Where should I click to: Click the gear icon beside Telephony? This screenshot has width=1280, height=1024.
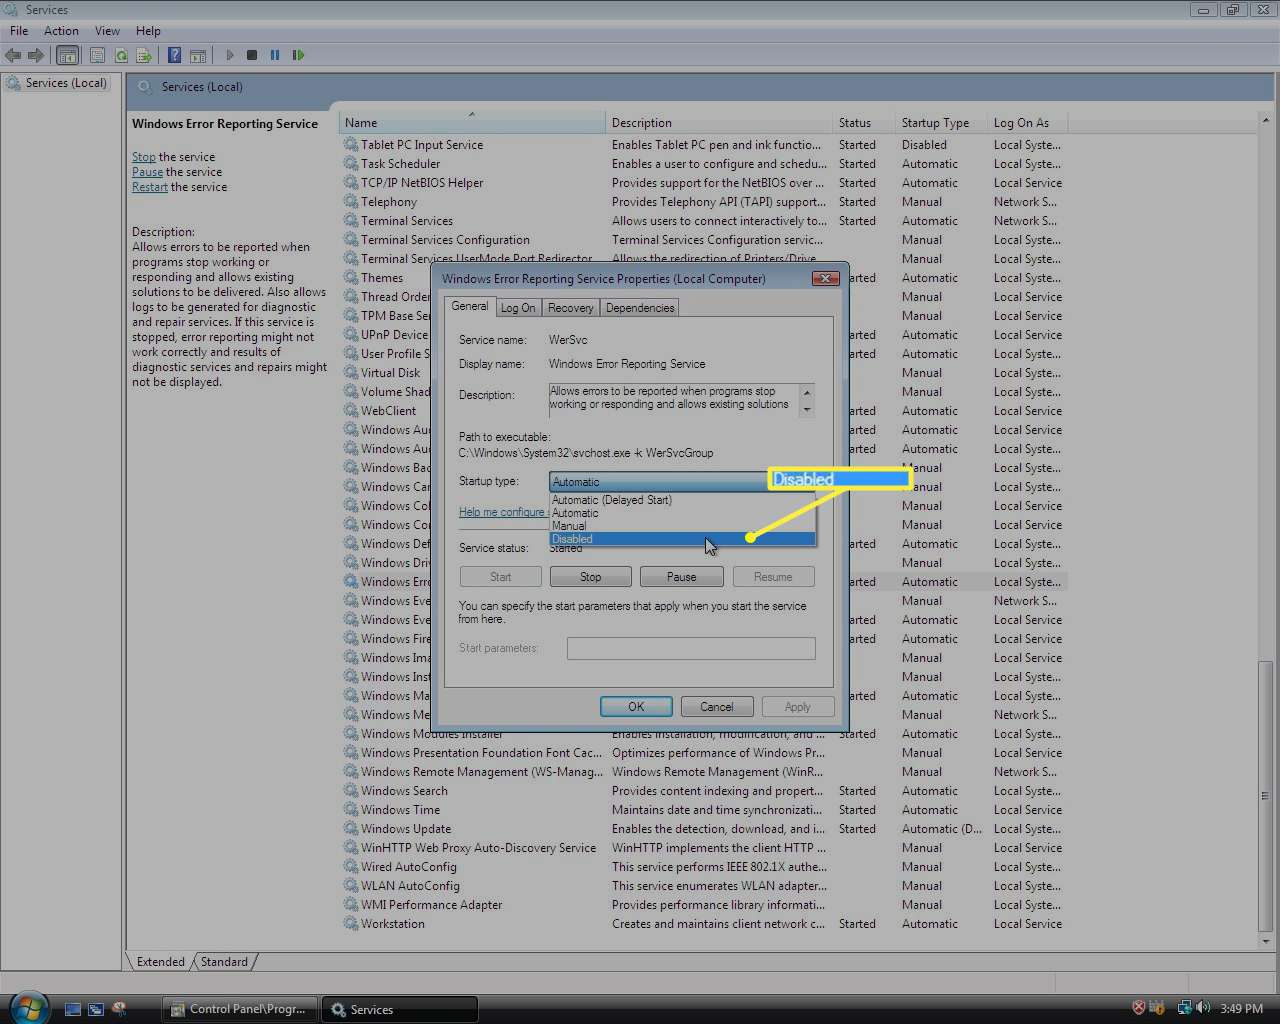pos(351,202)
